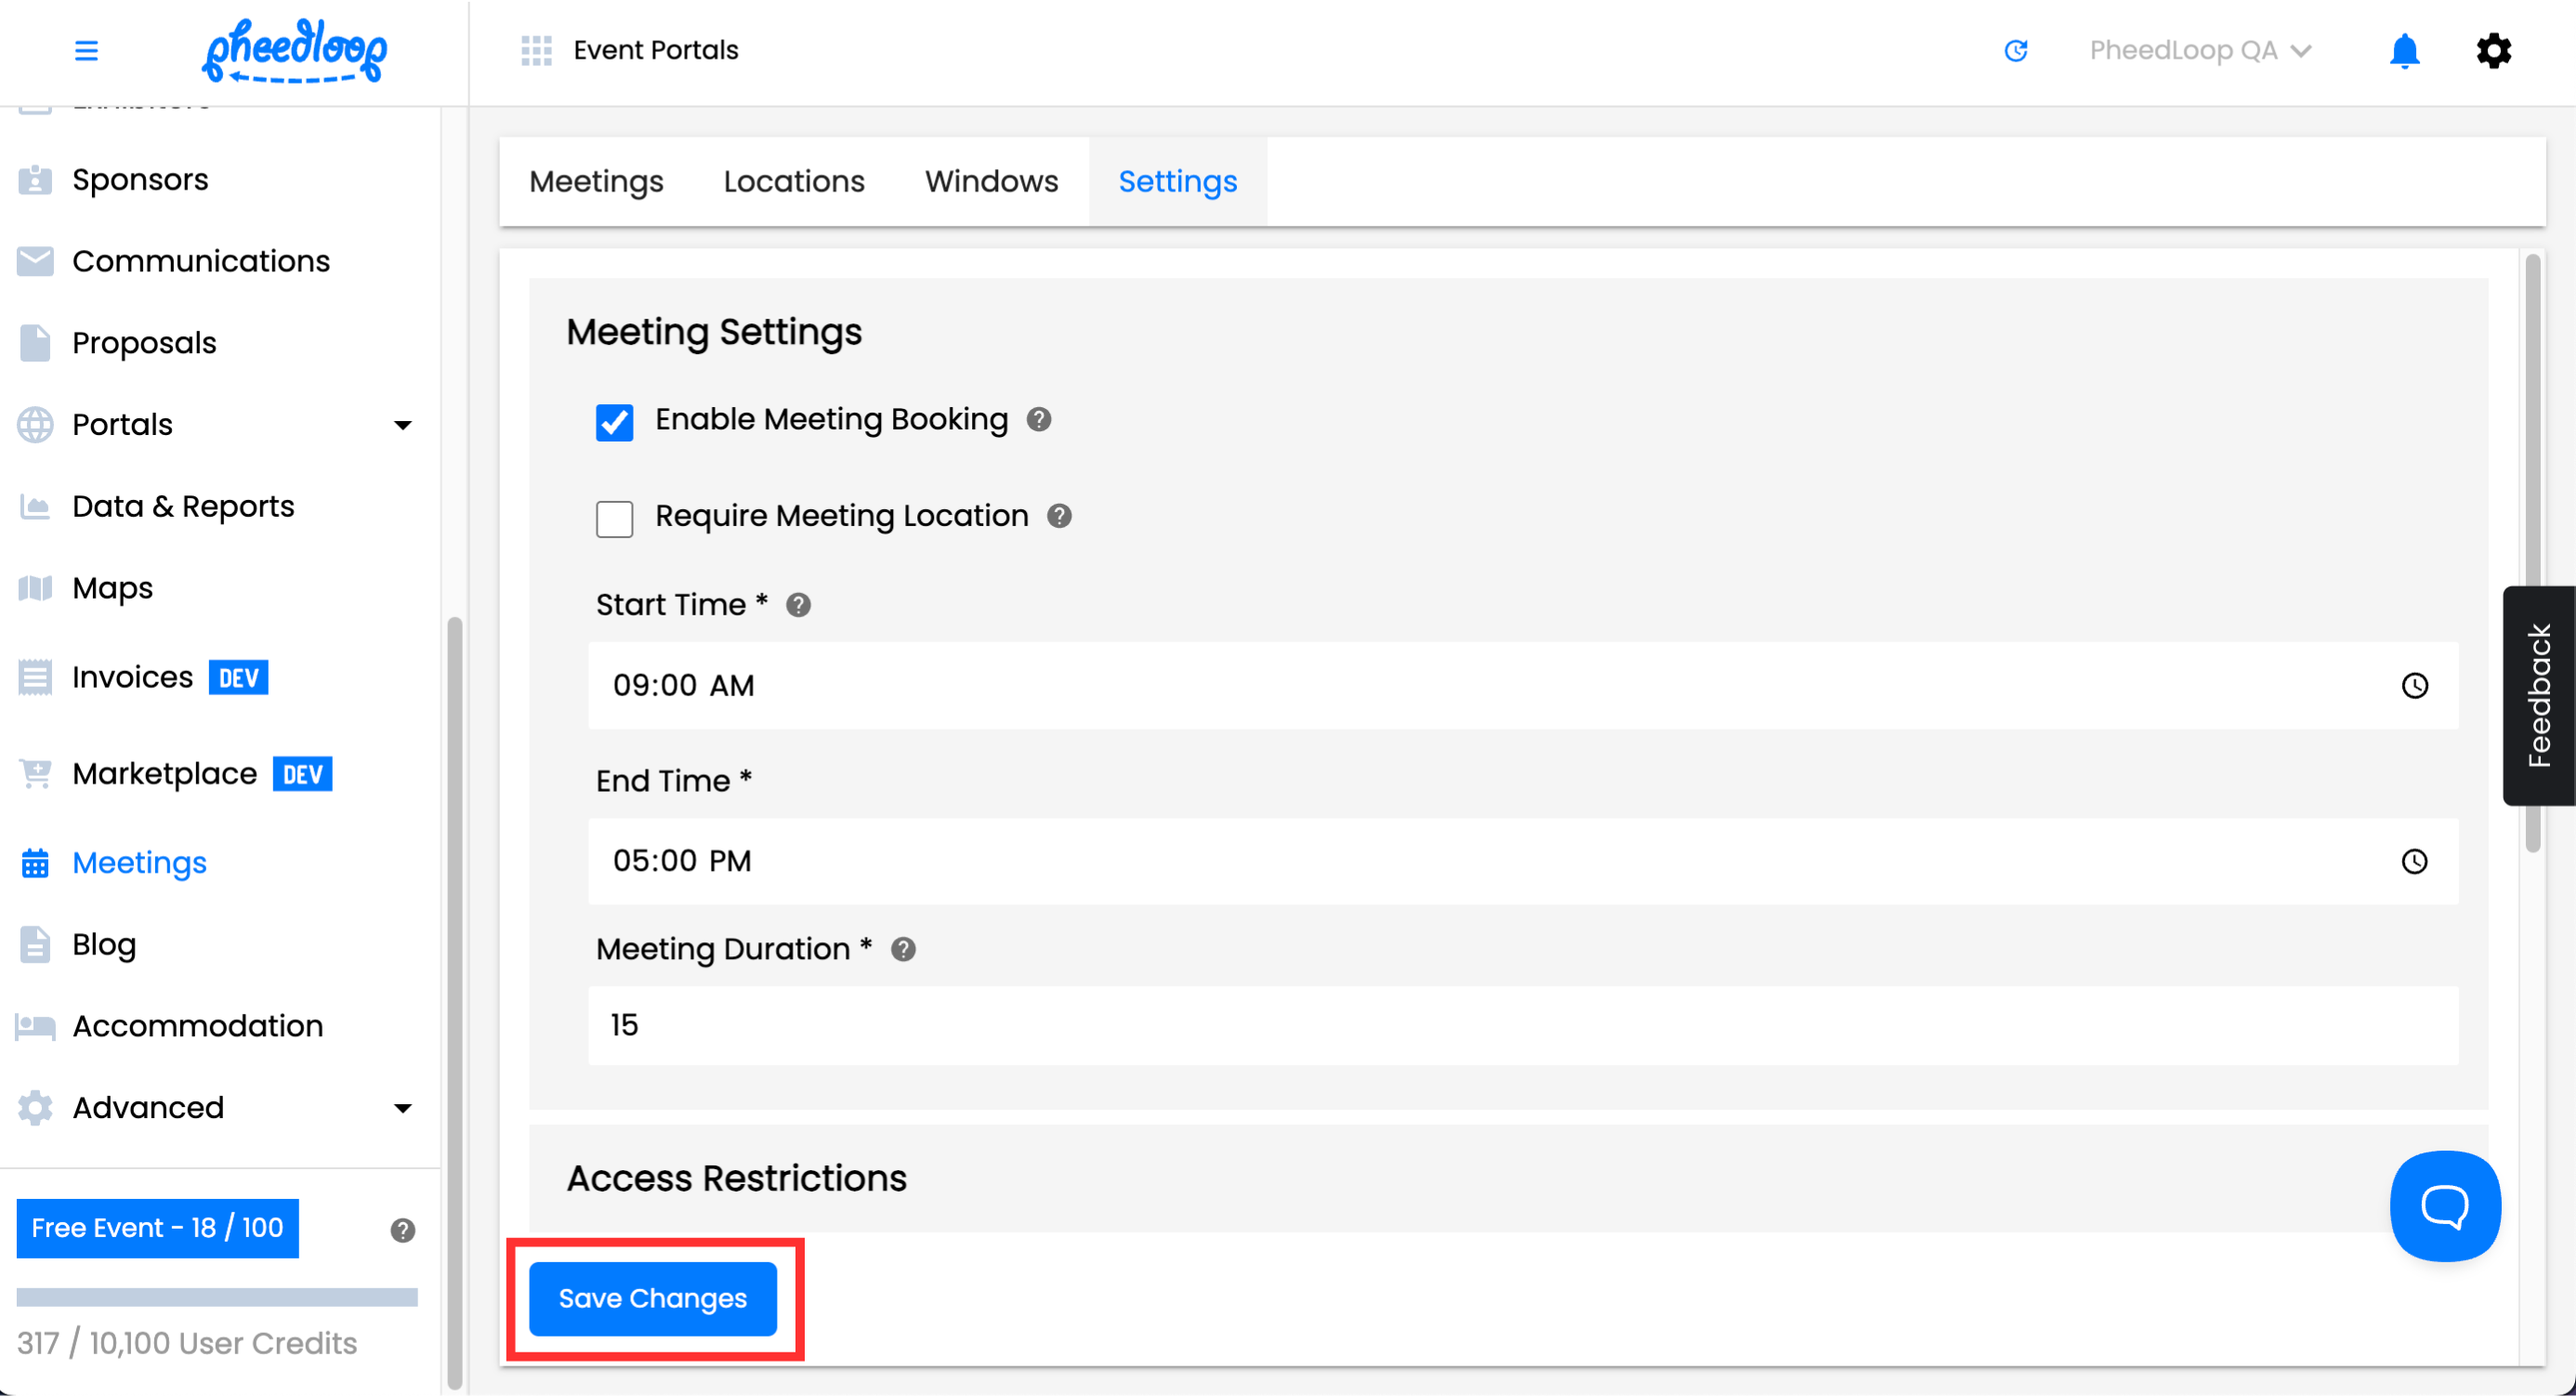
Task: Open the chat support bubble
Action: click(2444, 1205)
